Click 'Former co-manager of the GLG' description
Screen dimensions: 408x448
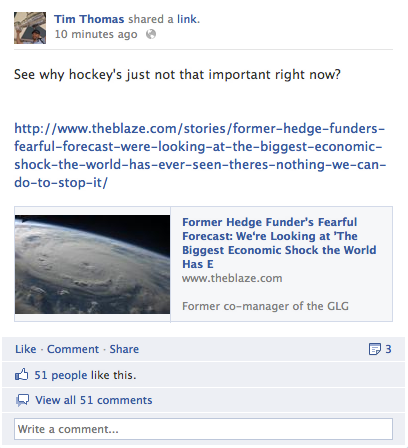point(265,306)
